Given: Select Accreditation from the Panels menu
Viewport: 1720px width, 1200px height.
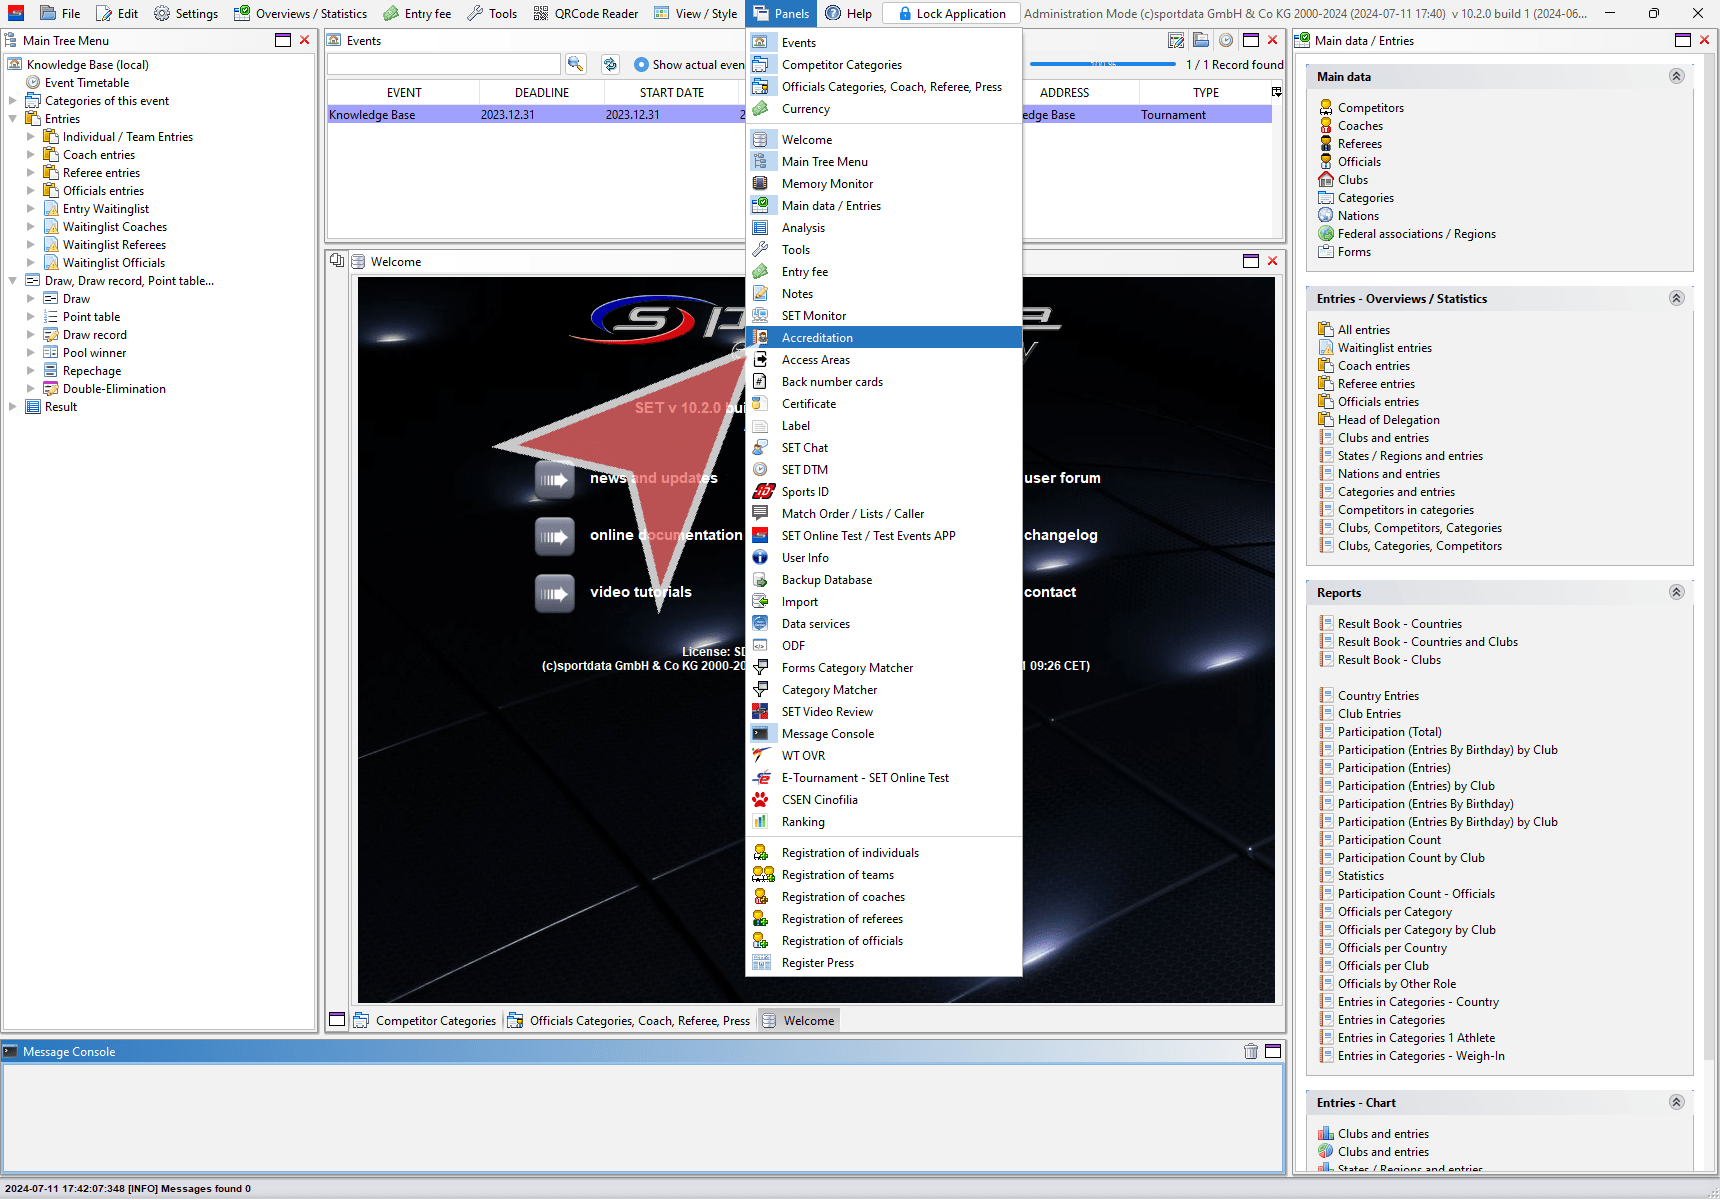Looking at the screenshot, I should [817, 338].
